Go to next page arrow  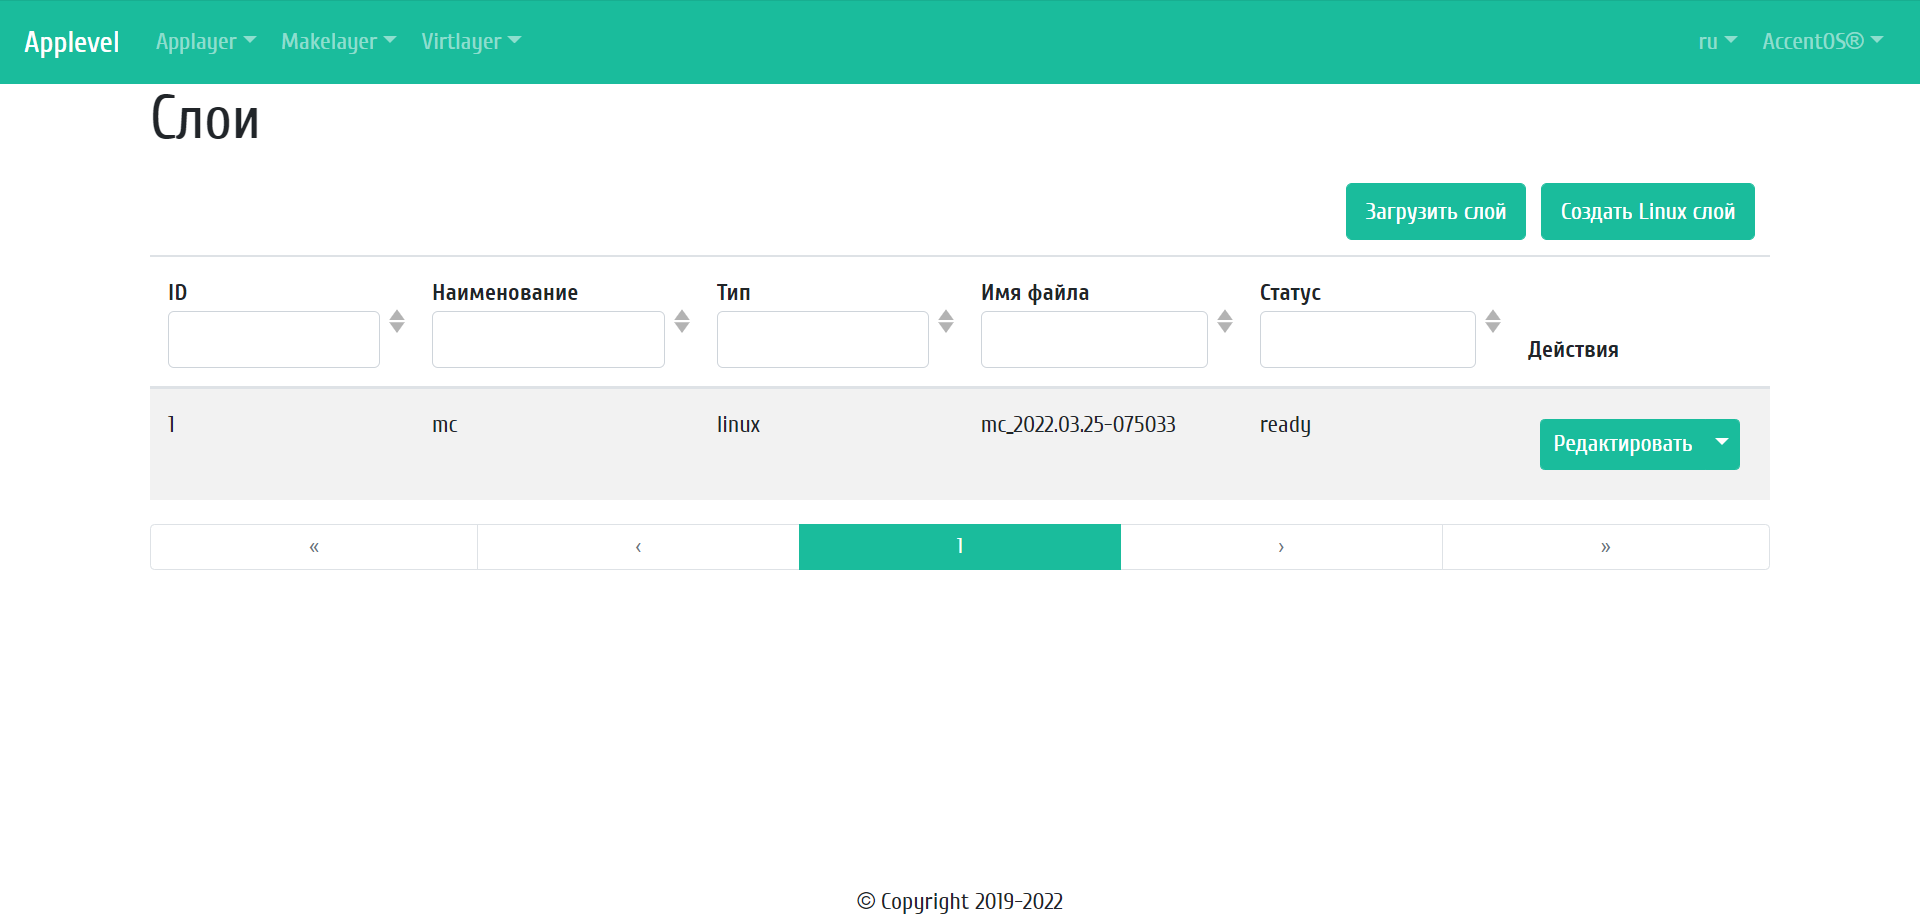pyautogui.click(x=1281, y=547)
